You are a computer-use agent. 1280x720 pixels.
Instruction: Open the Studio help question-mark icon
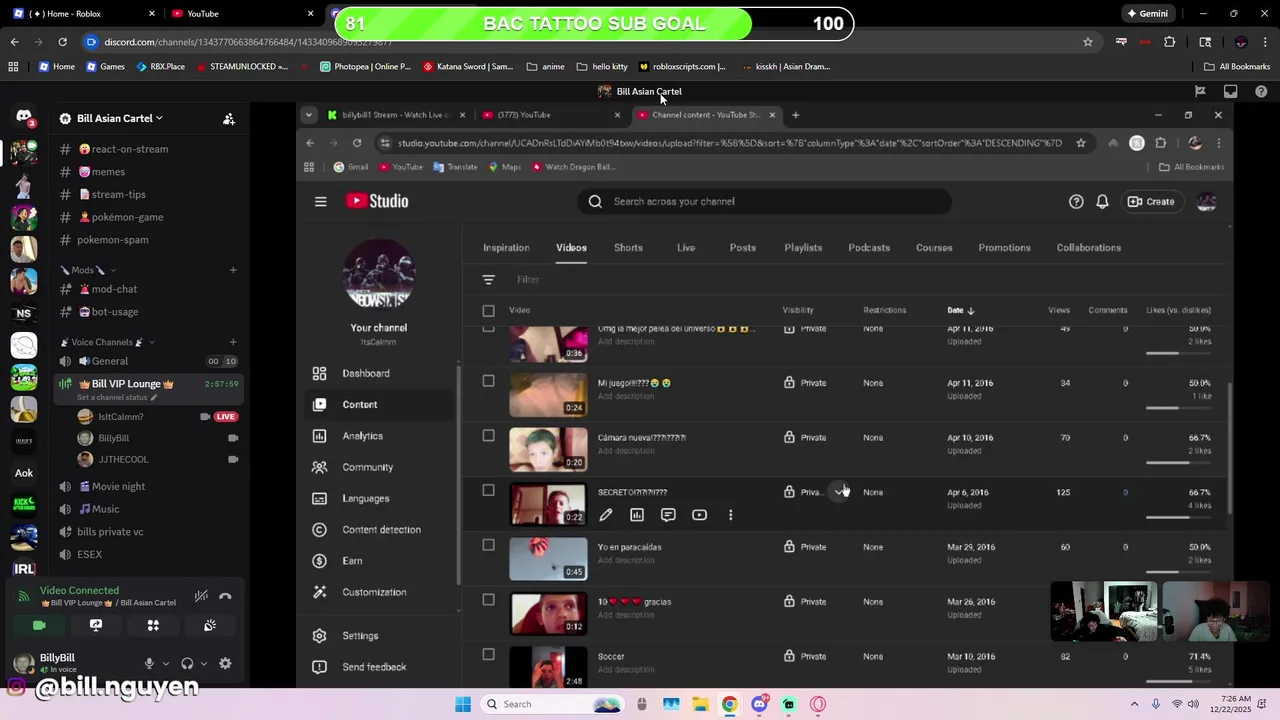point(1076,201)
